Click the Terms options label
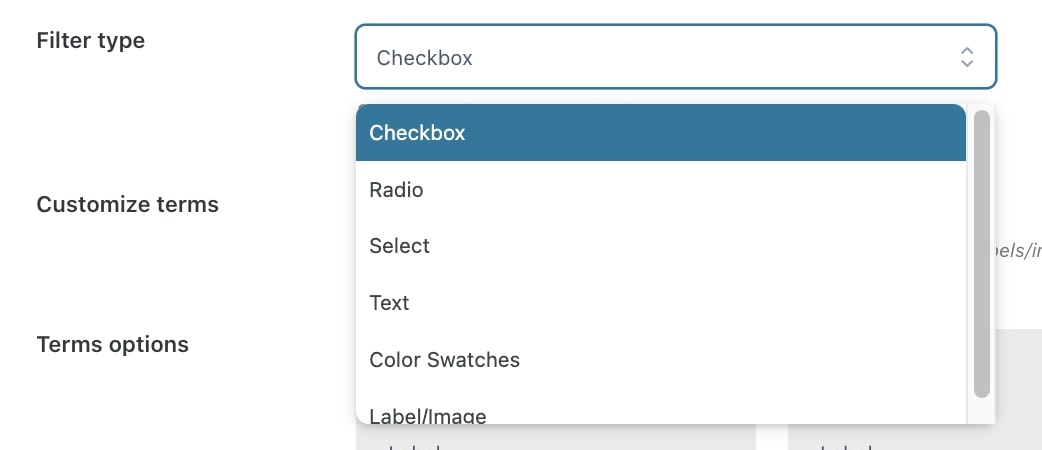The height and width of the screenshot is (450, 1042). pyautogui.click(x=113, y=345)
